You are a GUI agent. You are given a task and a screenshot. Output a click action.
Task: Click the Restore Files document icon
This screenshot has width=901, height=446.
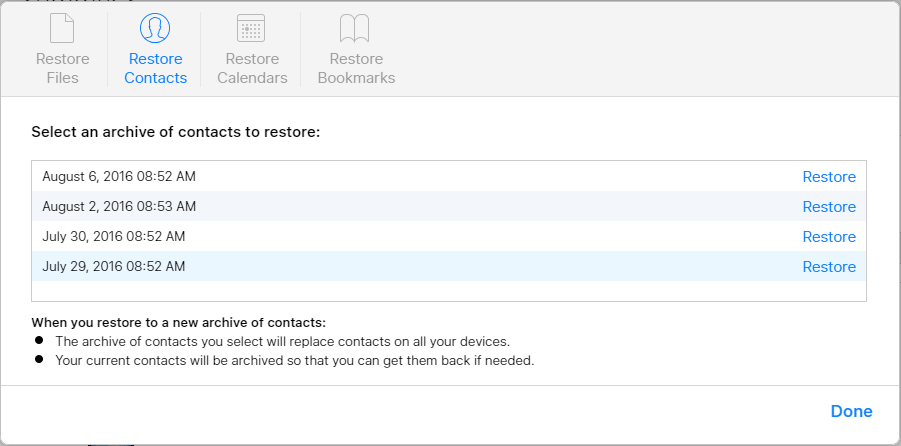pos(62,27)
